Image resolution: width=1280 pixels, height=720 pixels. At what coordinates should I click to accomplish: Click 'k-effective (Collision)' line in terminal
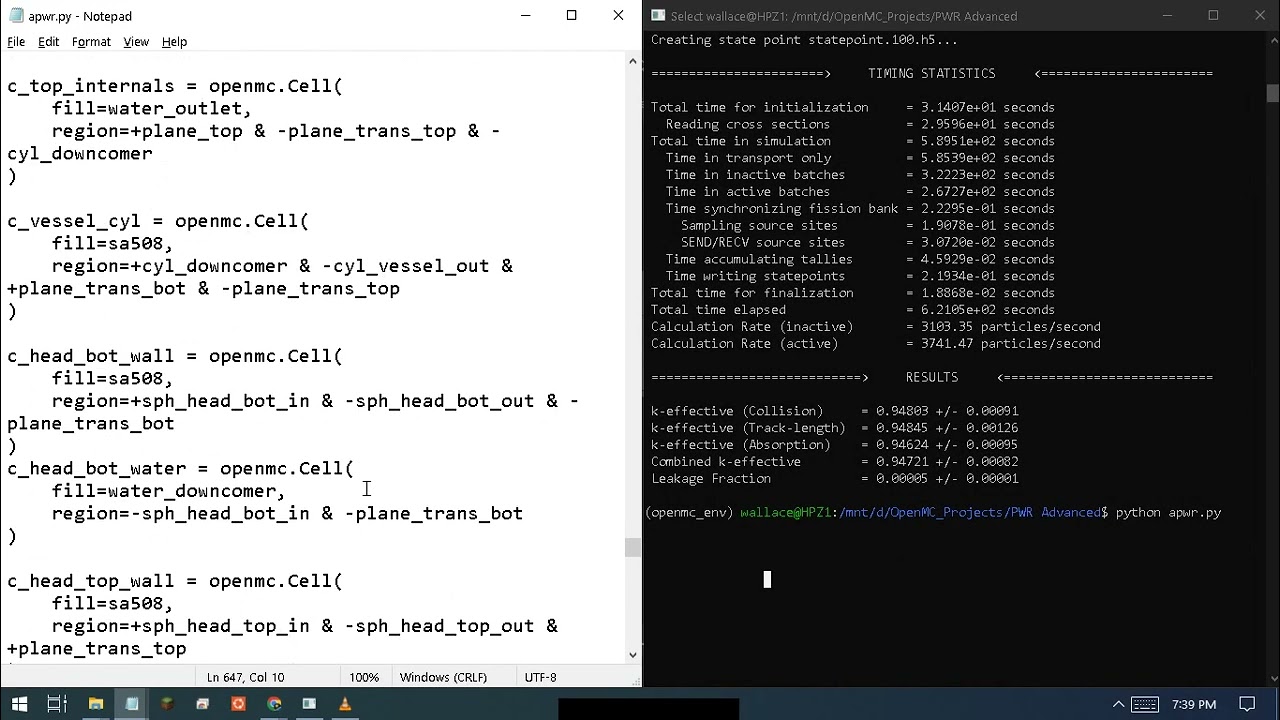834,410
